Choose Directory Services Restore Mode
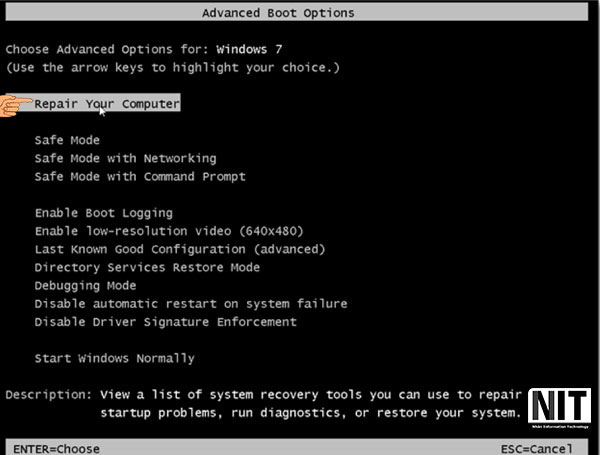The width and height of the screenshot is (600, 455). [x=147, y=267]
